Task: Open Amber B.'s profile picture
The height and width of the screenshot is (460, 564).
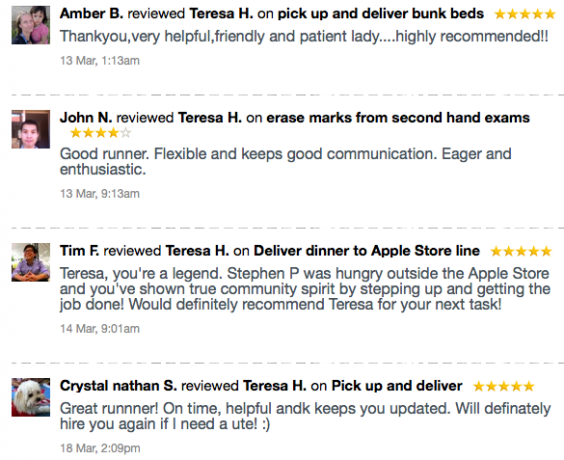Action: point(31,25)
